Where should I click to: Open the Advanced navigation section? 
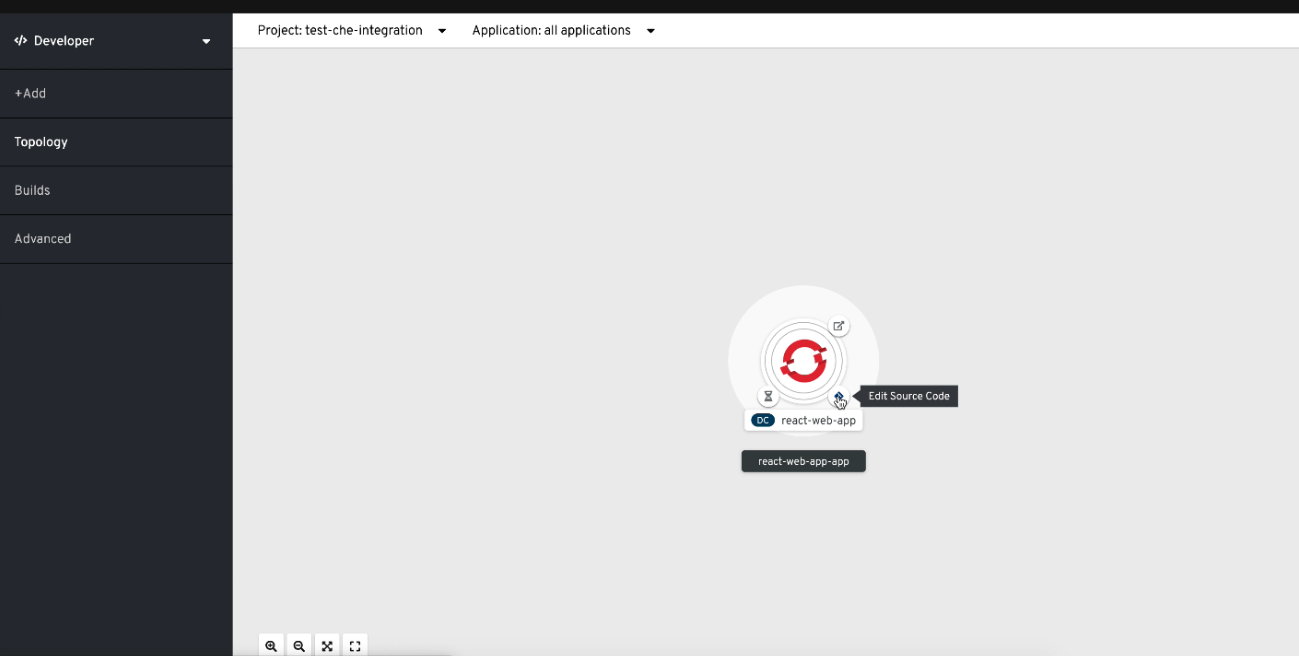pos(43,238)
